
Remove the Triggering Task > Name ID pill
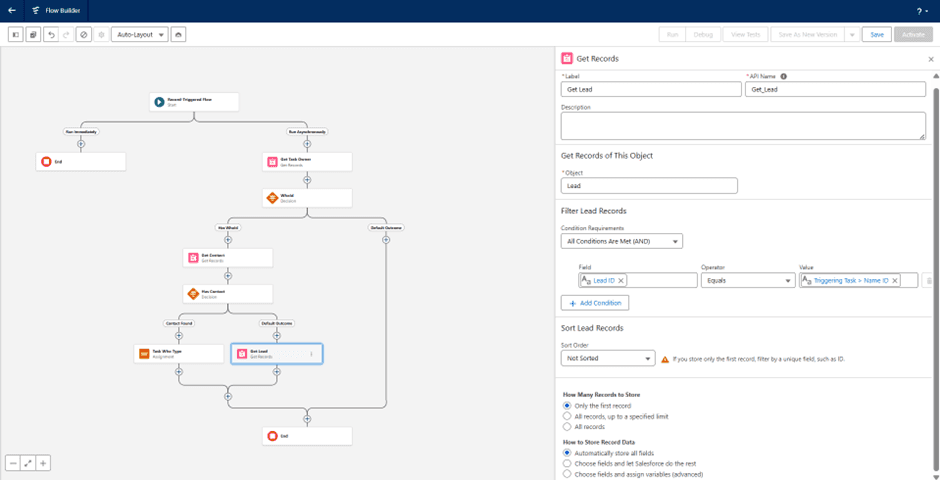(x=894, y=280)
